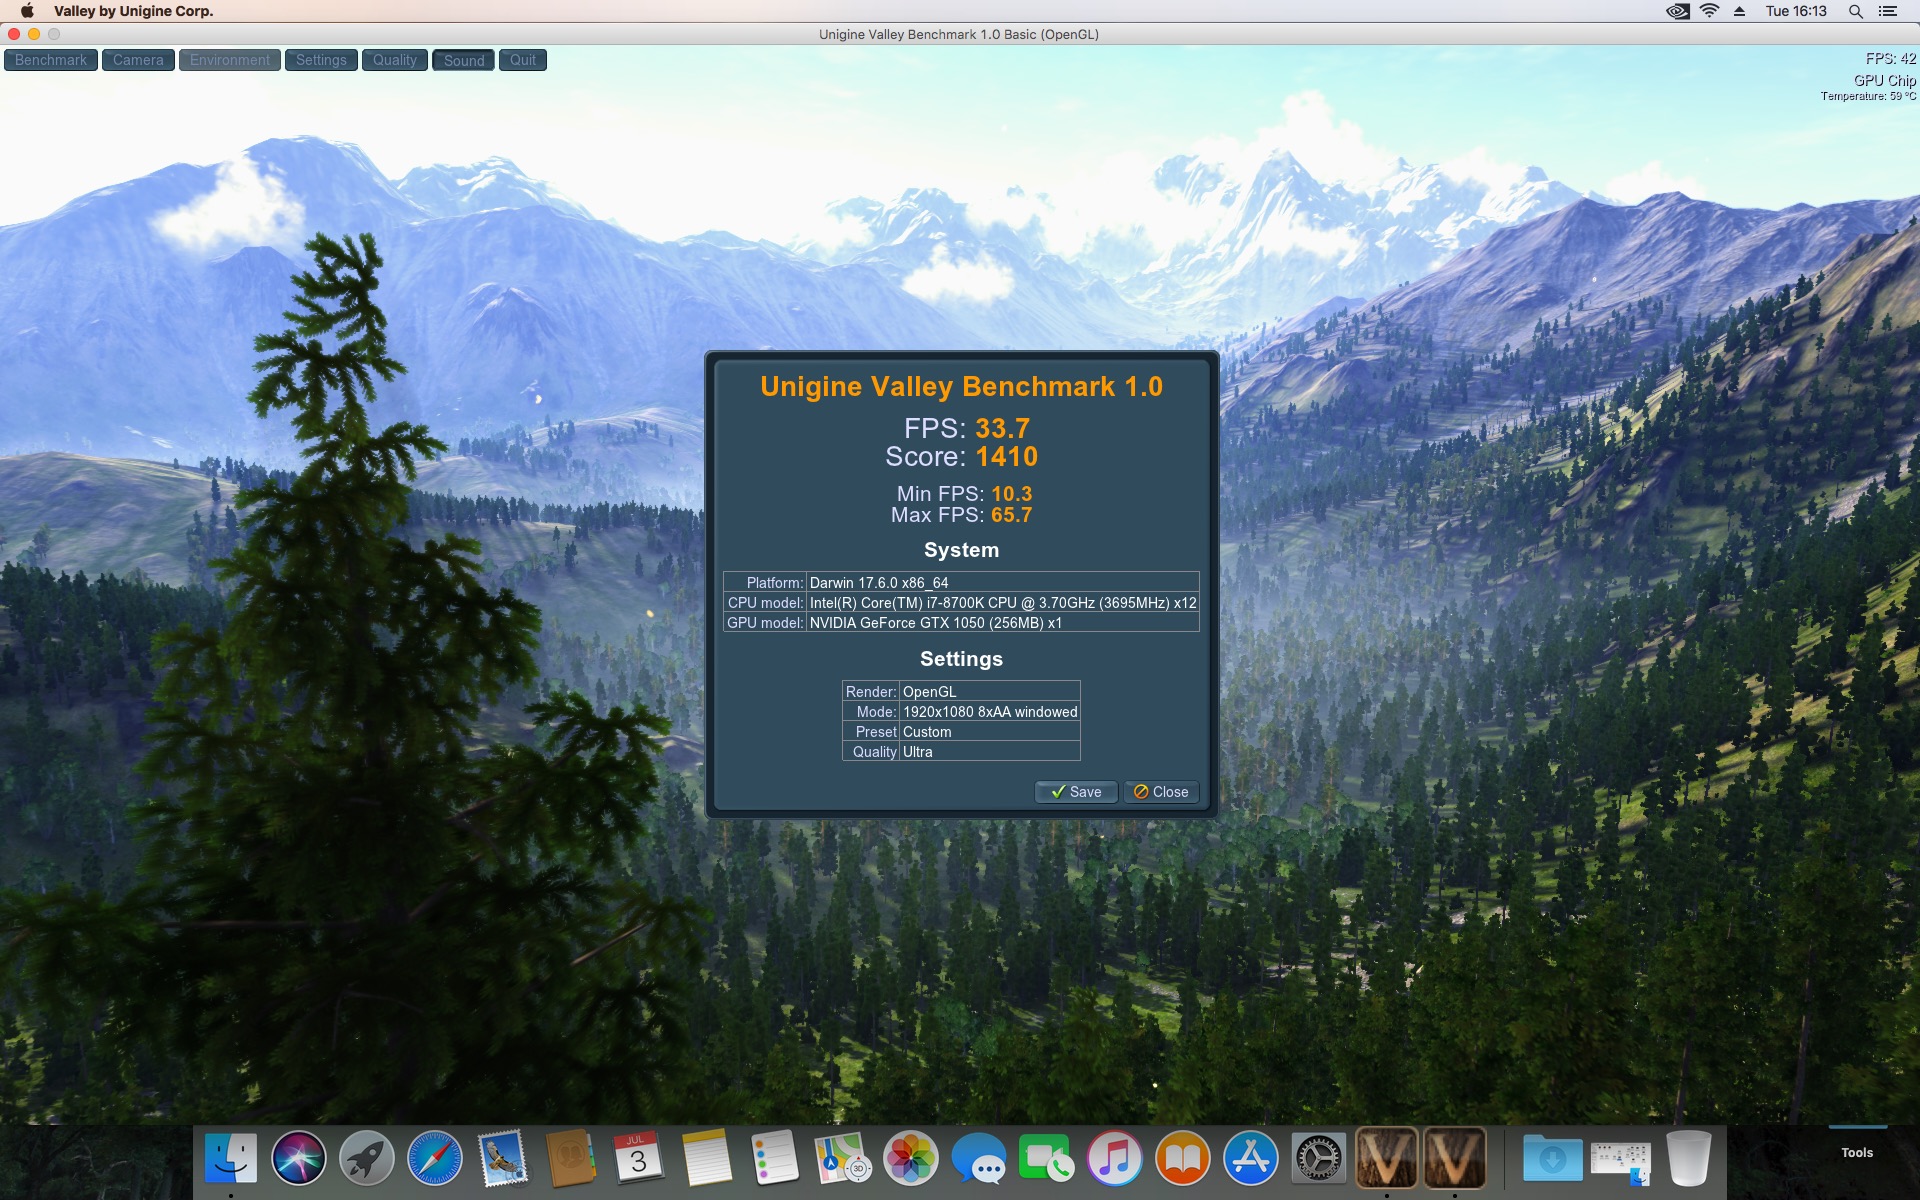Open Finder from the dock
1920x1200 pixels.
click(x=231, y=1158)
